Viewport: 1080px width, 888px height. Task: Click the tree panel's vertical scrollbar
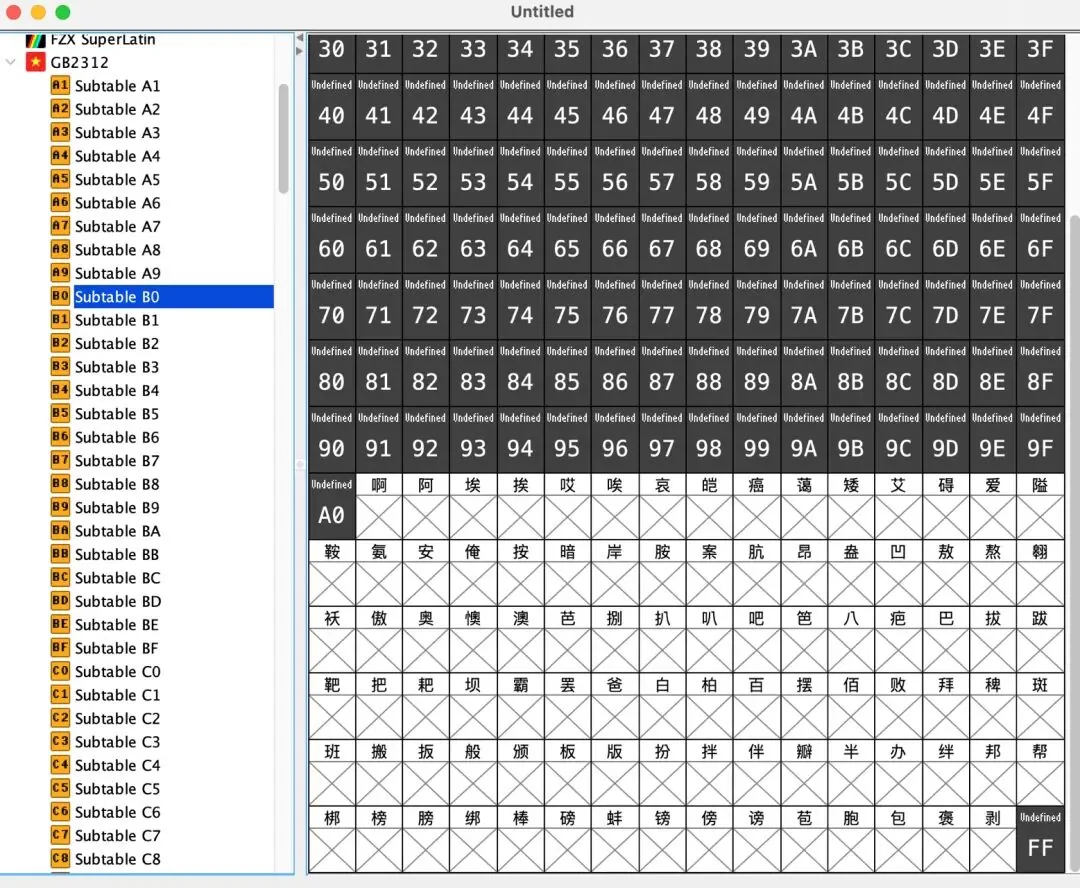click(283, 138)
